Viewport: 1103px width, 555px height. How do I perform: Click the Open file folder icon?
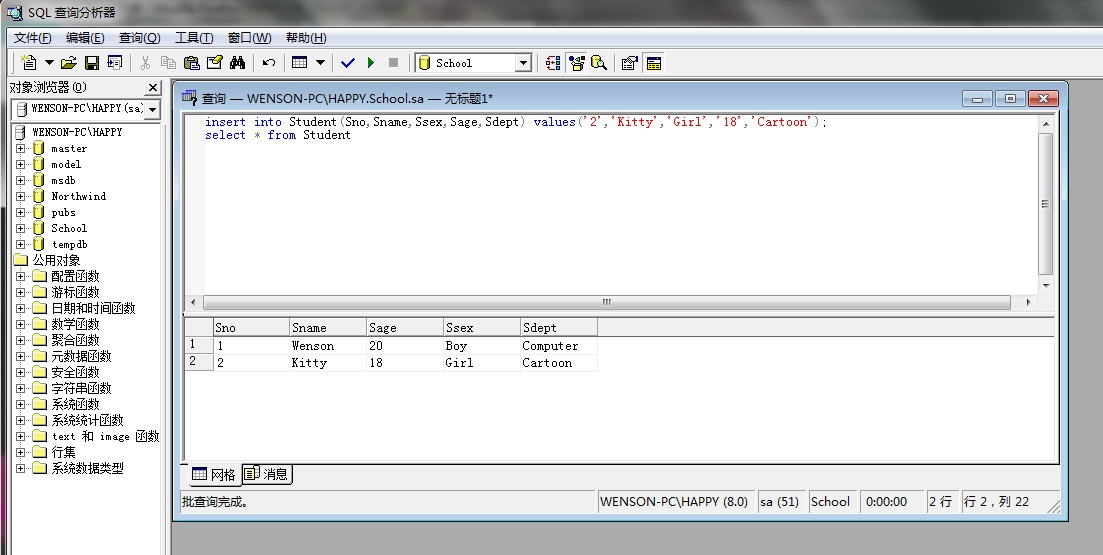(x=68, y=63)
